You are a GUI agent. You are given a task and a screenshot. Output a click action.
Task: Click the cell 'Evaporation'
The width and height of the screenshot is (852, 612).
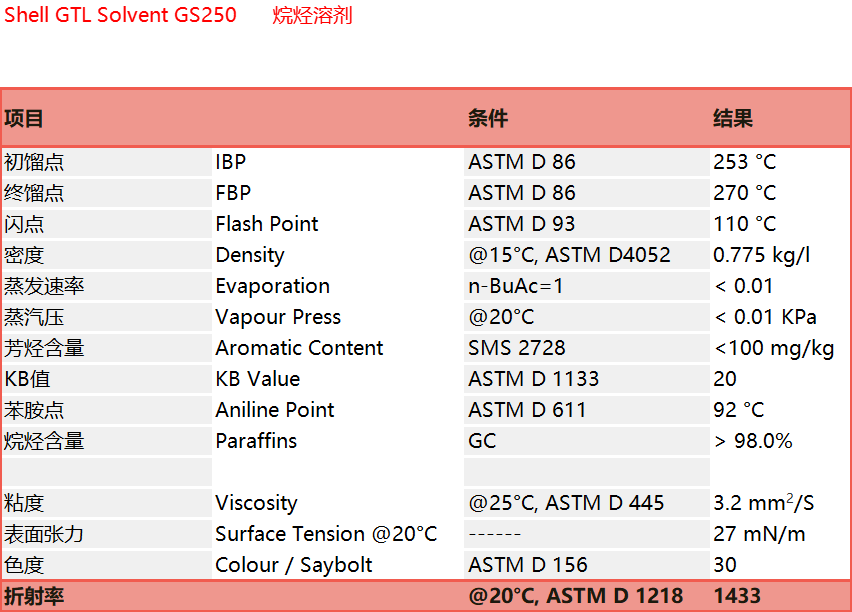(273, 286)
